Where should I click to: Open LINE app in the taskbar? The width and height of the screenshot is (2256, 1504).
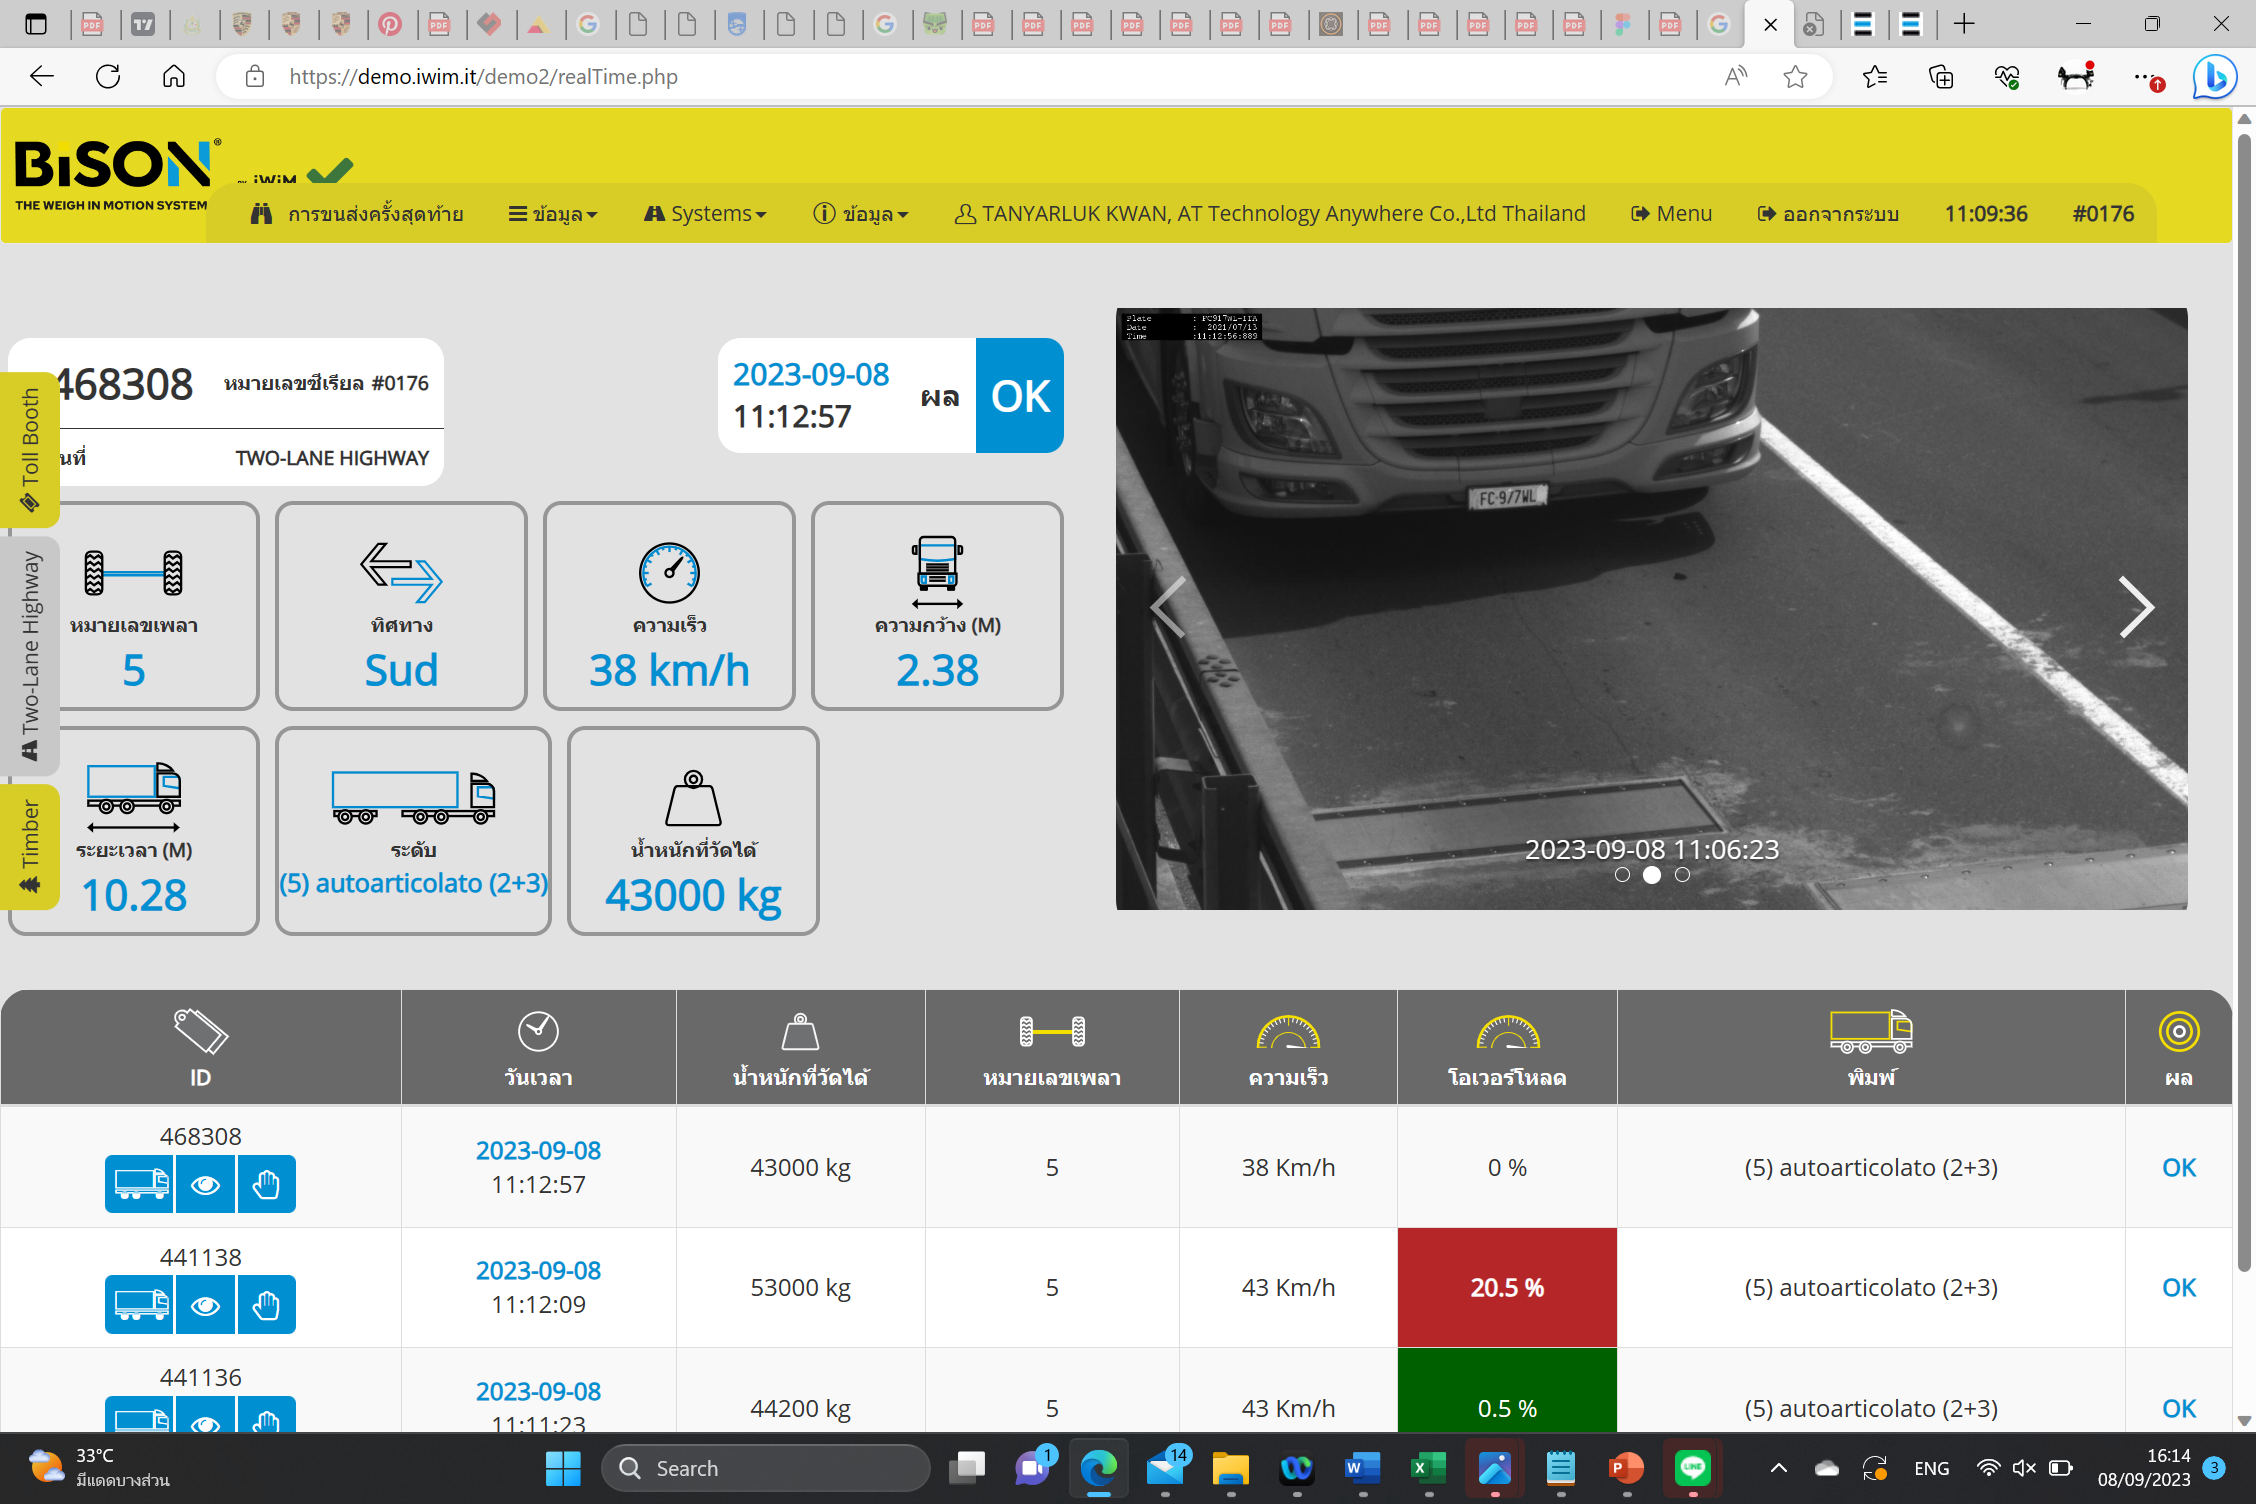pyautogui.click(x=1692, y=1468)
